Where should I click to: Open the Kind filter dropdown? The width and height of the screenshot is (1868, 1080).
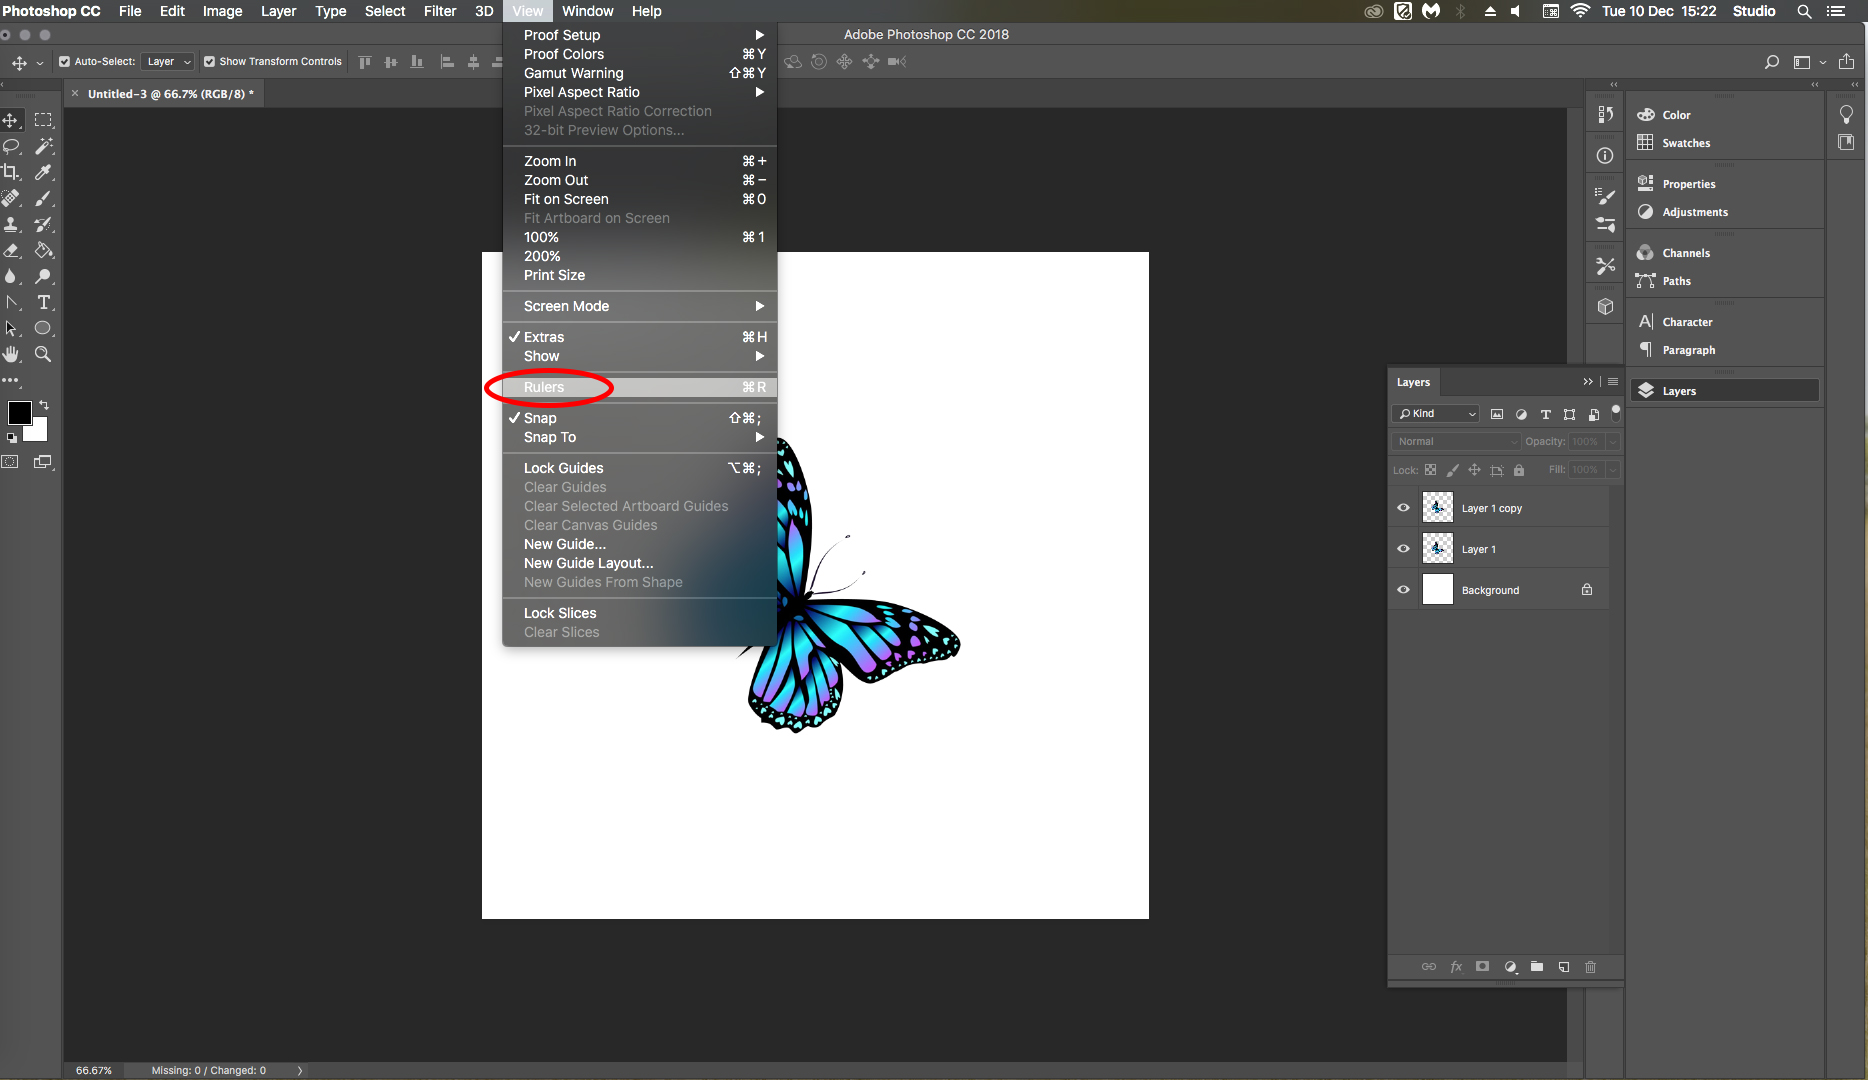click(1435, 413)
